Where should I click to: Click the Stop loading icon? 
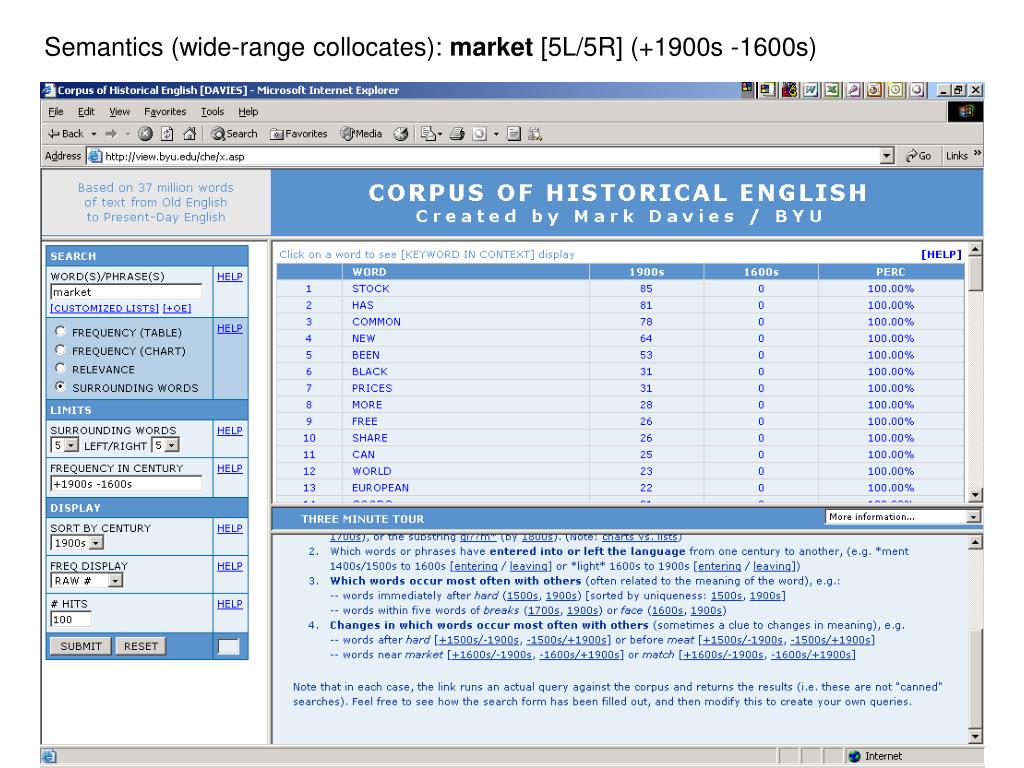tap(146, 134)
